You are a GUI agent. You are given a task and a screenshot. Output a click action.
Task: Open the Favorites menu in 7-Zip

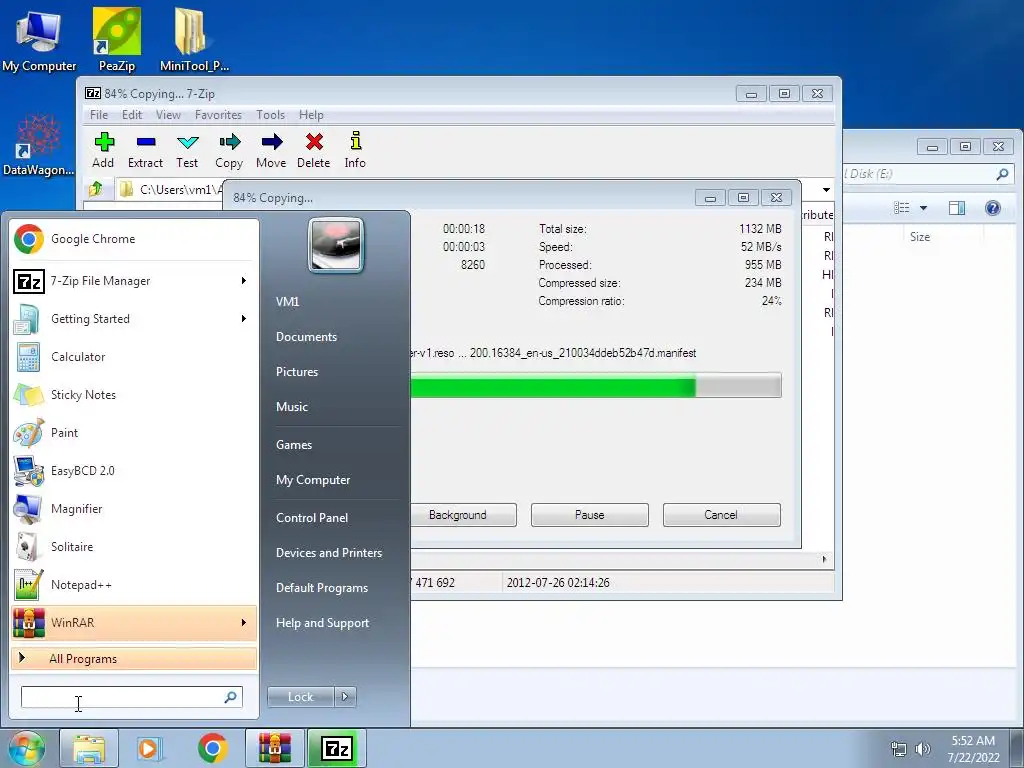(218, 115)
